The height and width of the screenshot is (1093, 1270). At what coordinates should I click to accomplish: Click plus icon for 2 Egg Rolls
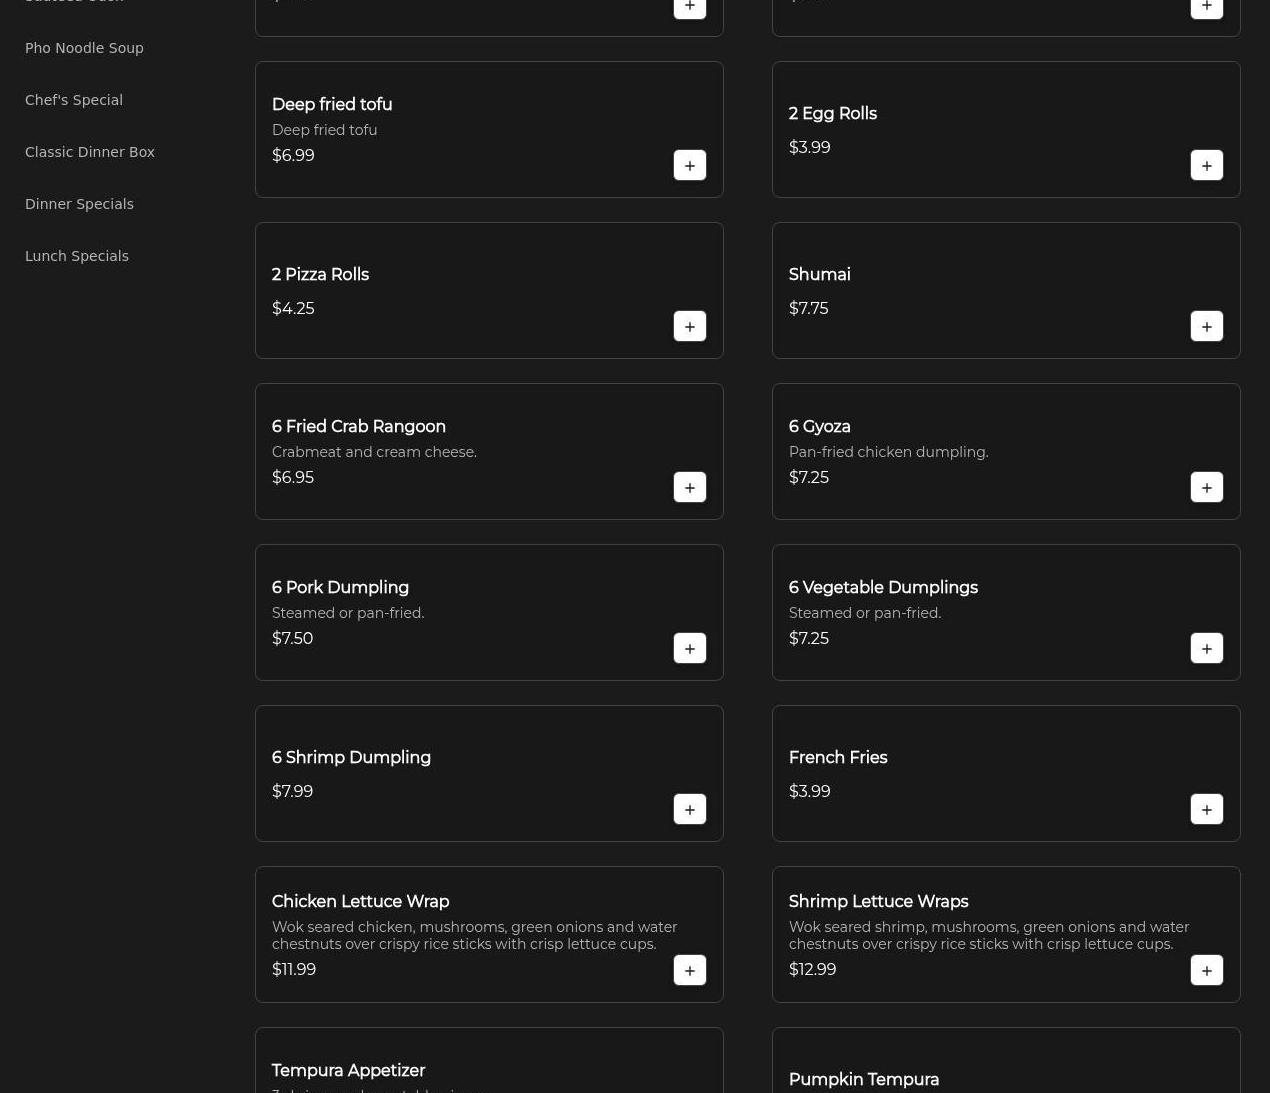(x=1206, y=165)
